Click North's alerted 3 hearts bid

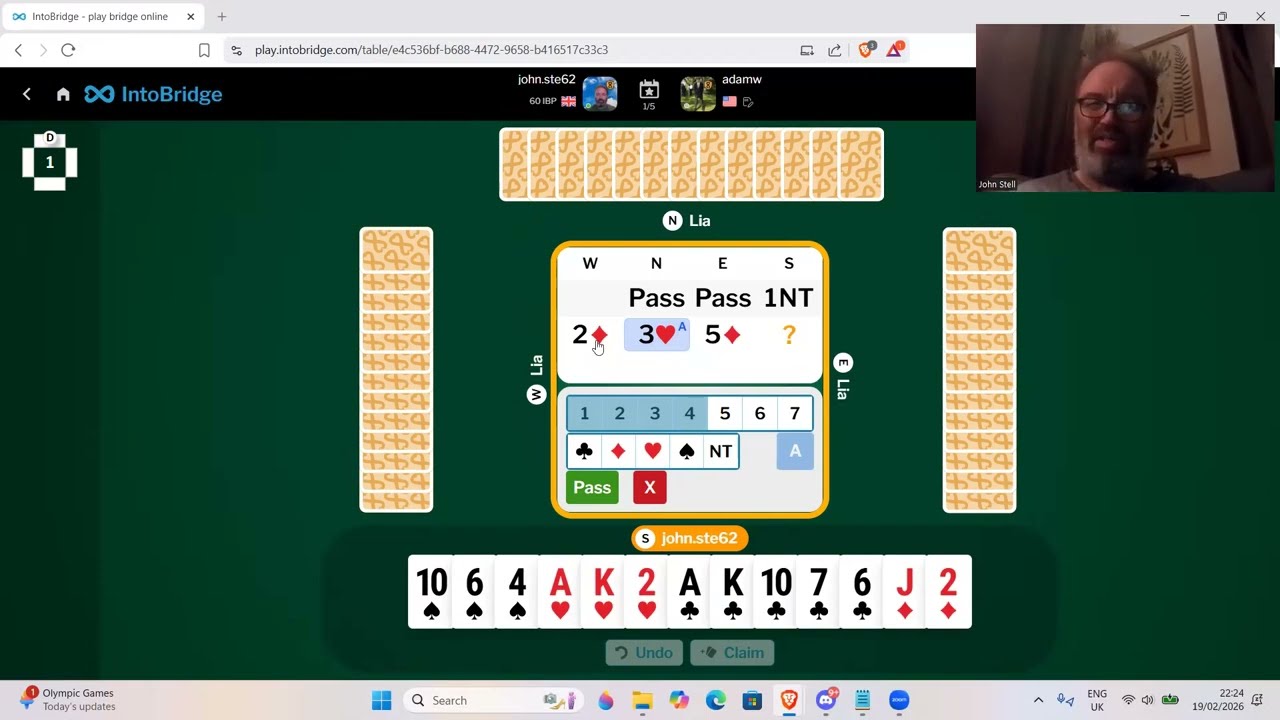coord(657,334)
